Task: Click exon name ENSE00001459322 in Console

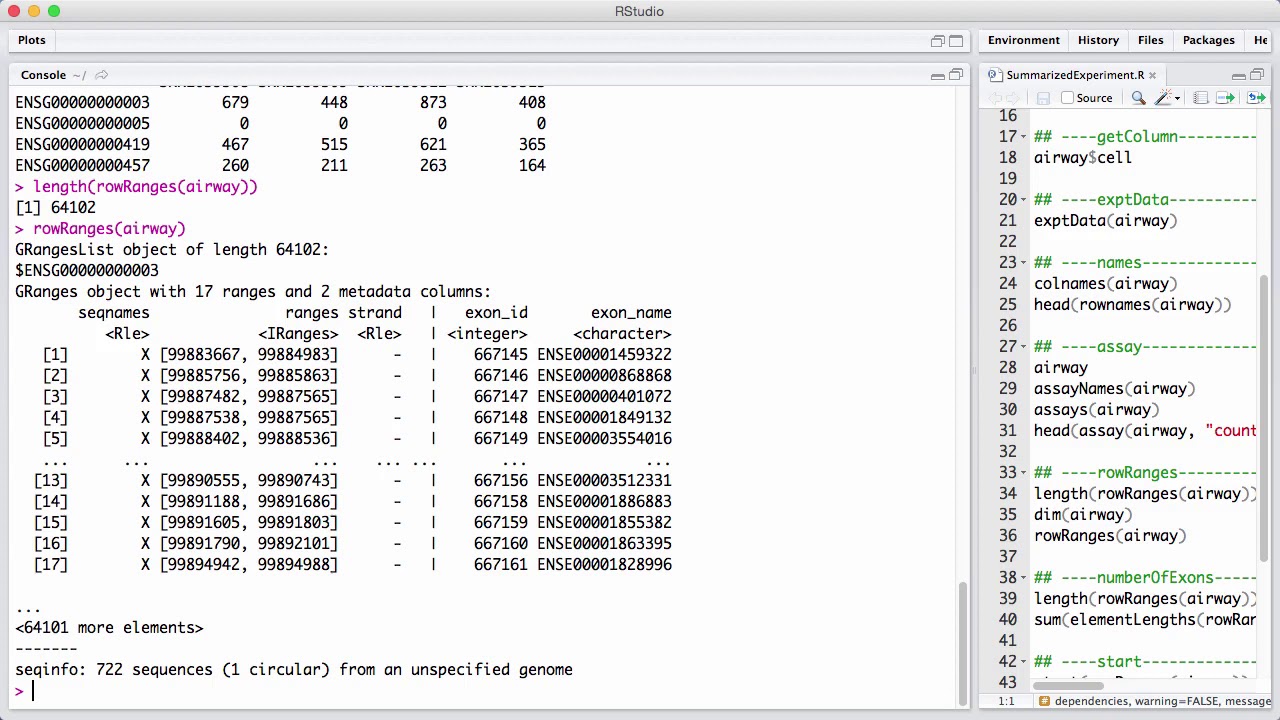Action: [x=604, y=354]
